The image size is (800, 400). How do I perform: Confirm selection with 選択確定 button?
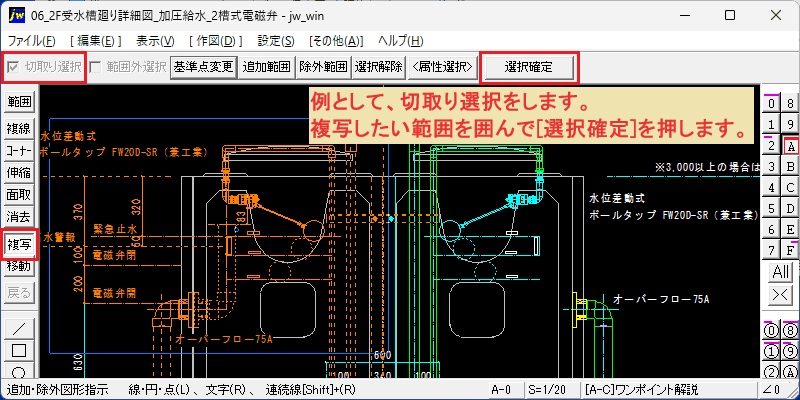(529, 67)
